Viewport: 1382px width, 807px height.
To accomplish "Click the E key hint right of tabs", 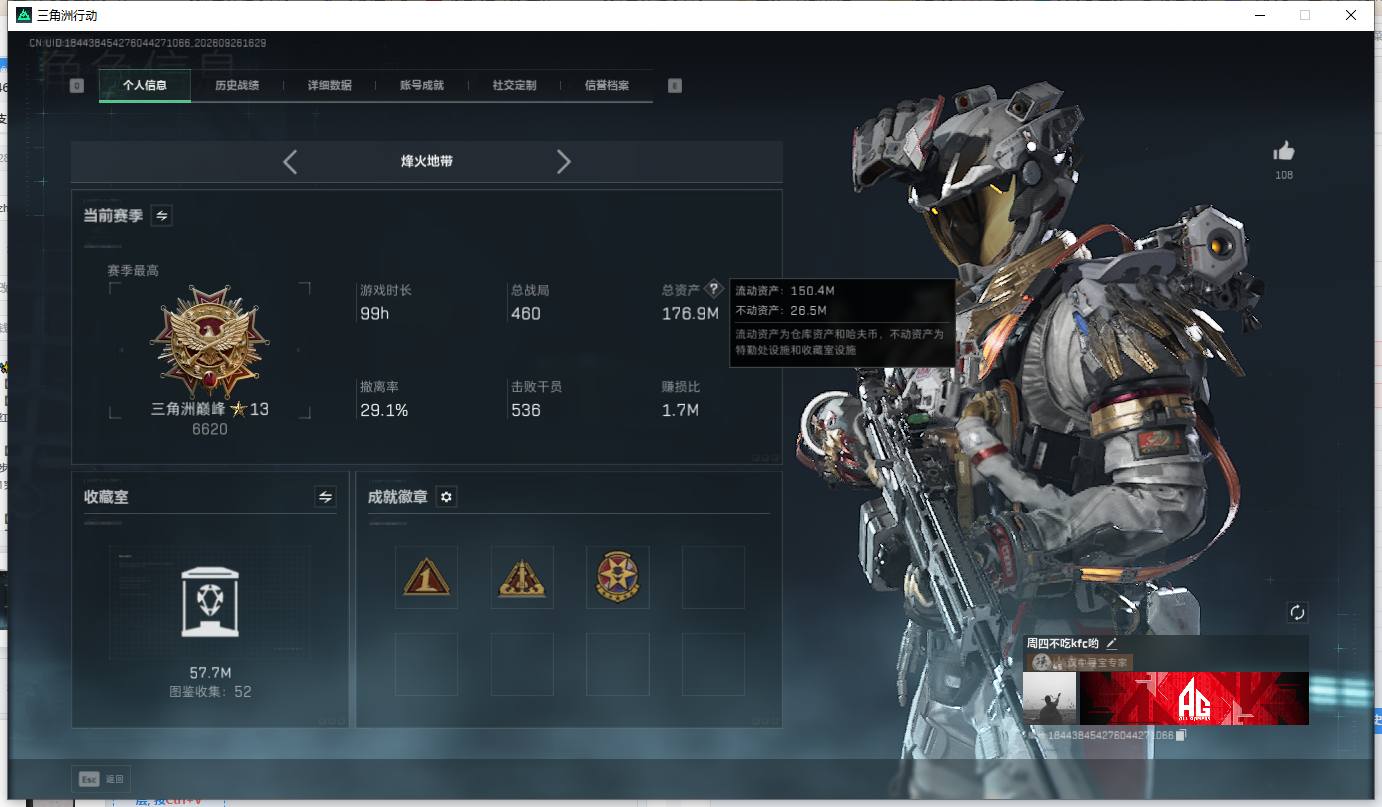I will point(674,86).
